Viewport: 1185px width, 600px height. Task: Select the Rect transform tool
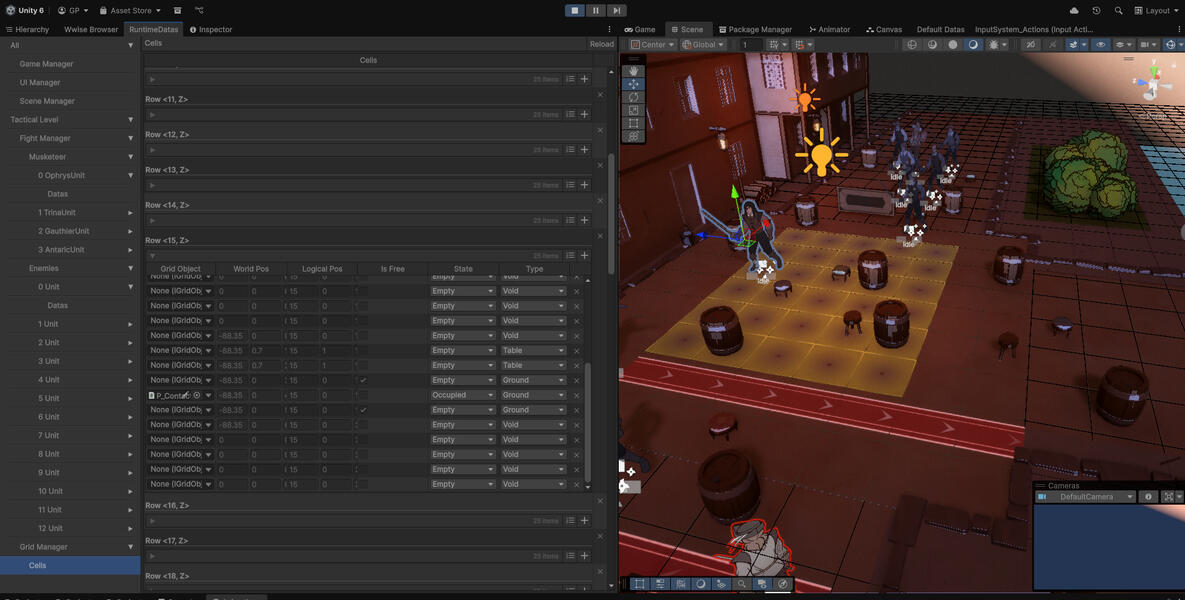point(632,123)
